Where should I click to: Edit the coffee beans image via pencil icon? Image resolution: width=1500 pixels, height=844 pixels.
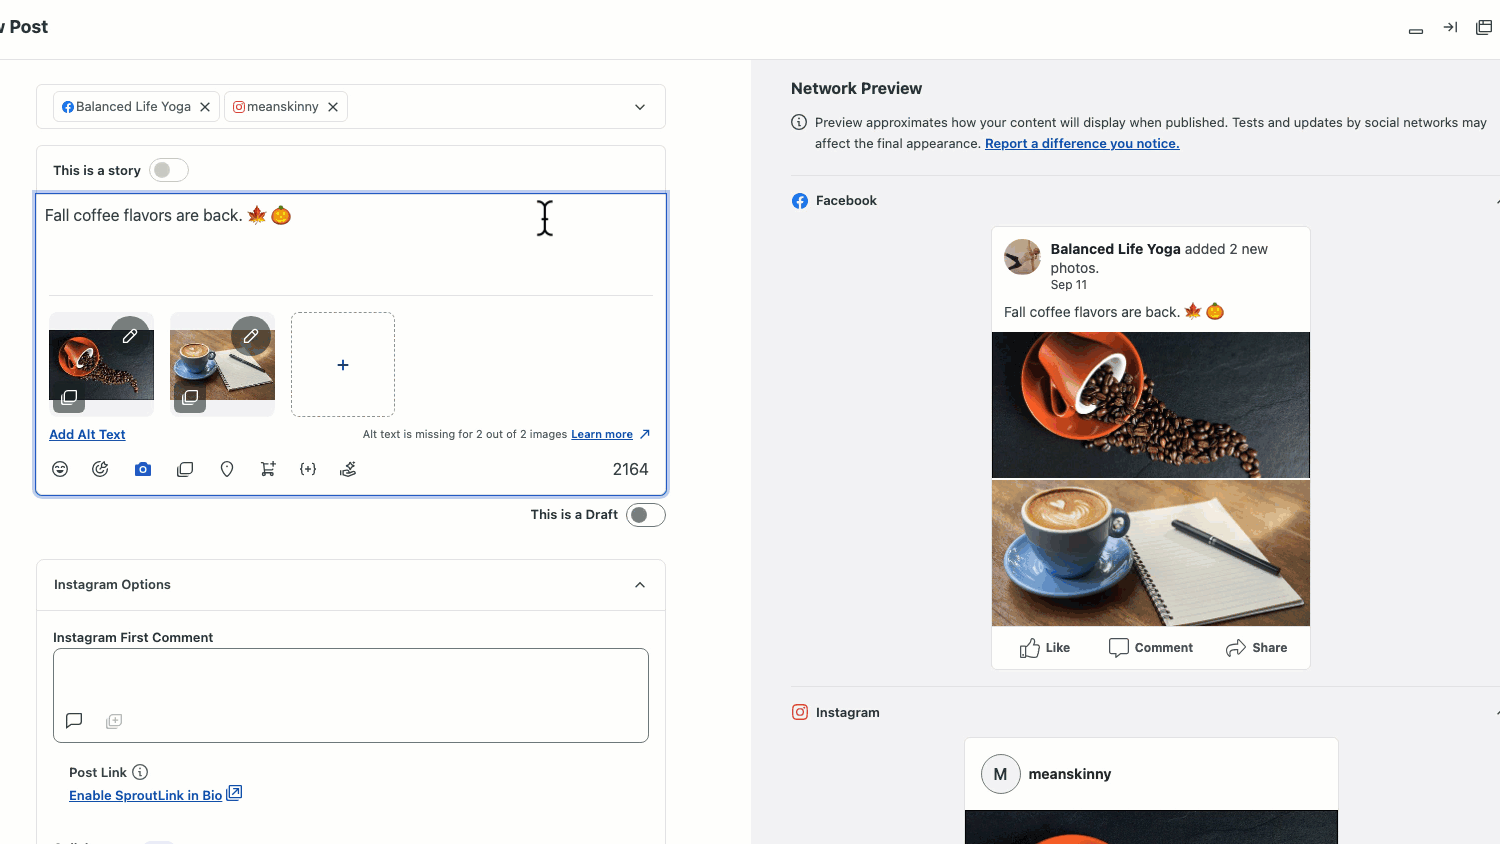pyautogui.click(x=130, y=336)
